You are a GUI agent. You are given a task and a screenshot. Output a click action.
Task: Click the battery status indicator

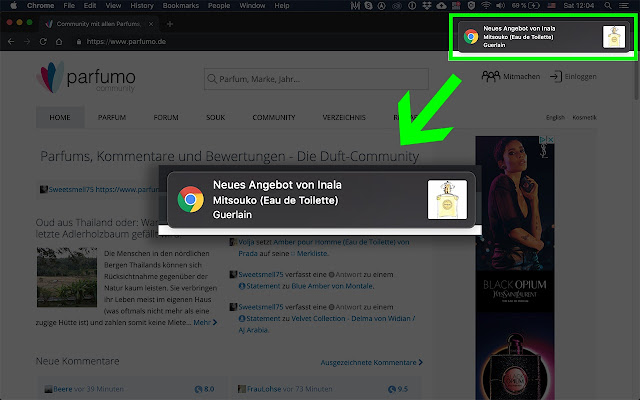point(526,5)
